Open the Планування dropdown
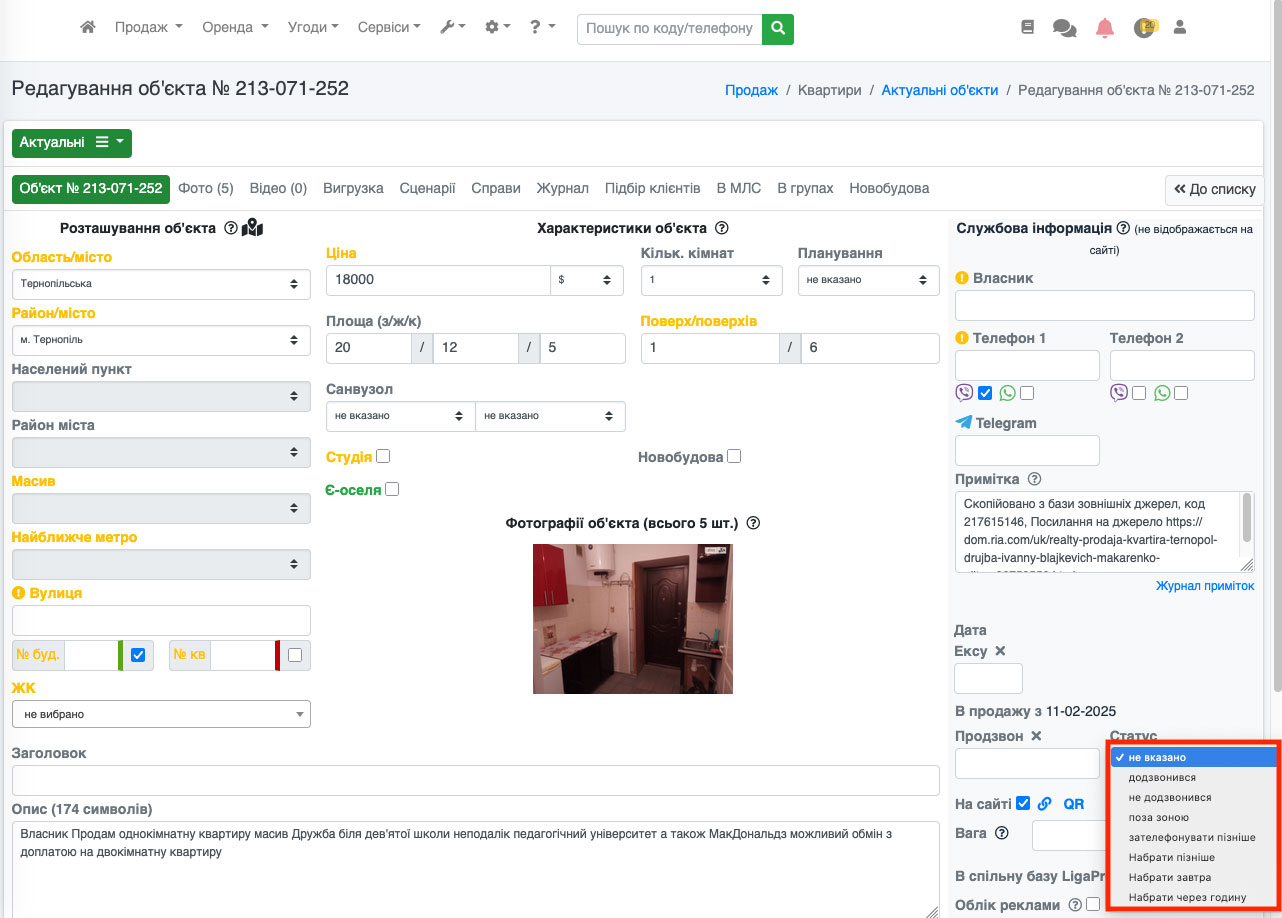The height and width of the screenshot is (918, 1282). pyautogui.click(x=868, y=280)
